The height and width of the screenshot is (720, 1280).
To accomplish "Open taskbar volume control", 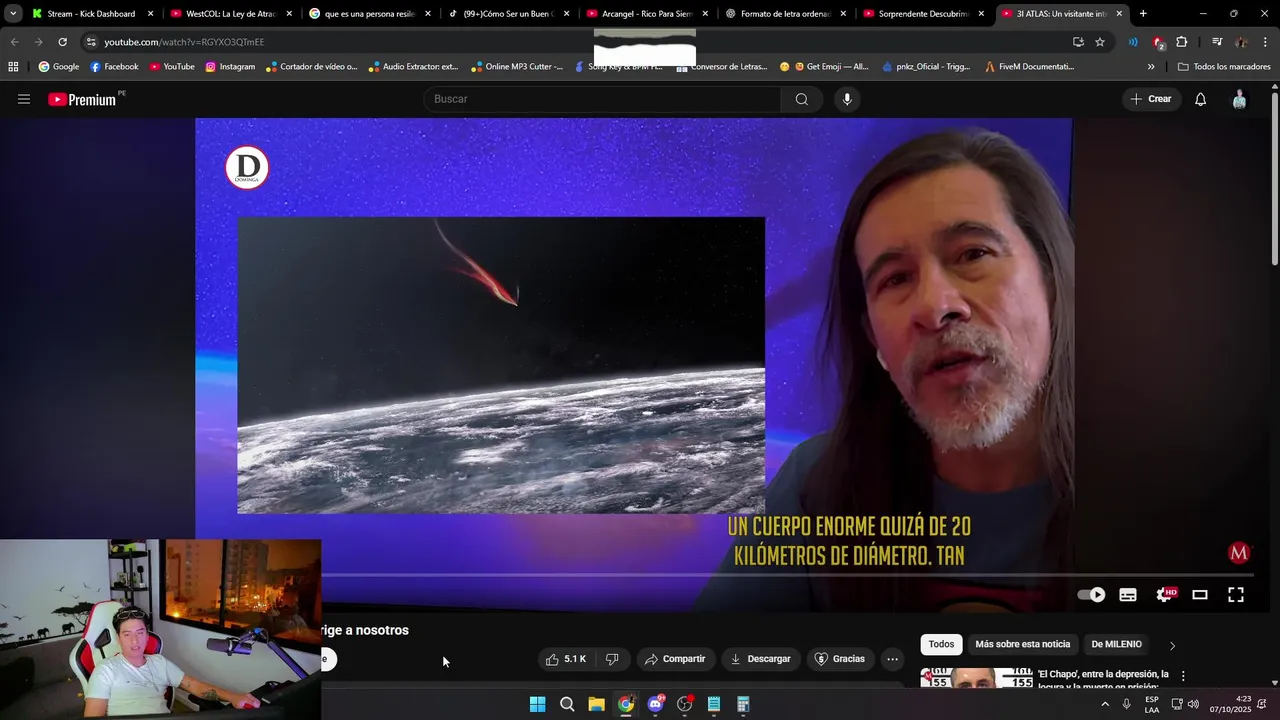I will click(x=1193, y=704).
